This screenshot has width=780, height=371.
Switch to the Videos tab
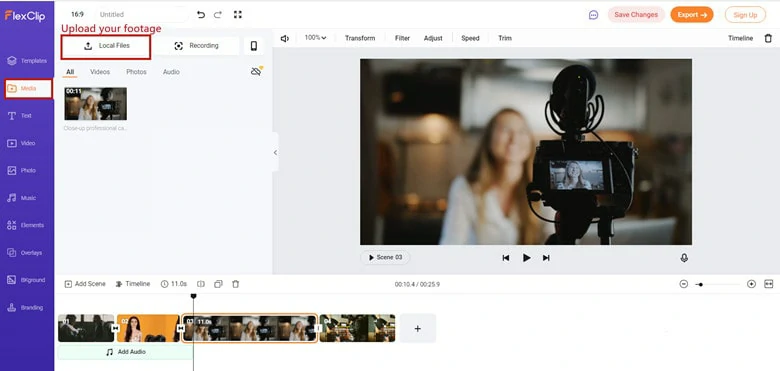click(x=100, y=72)
